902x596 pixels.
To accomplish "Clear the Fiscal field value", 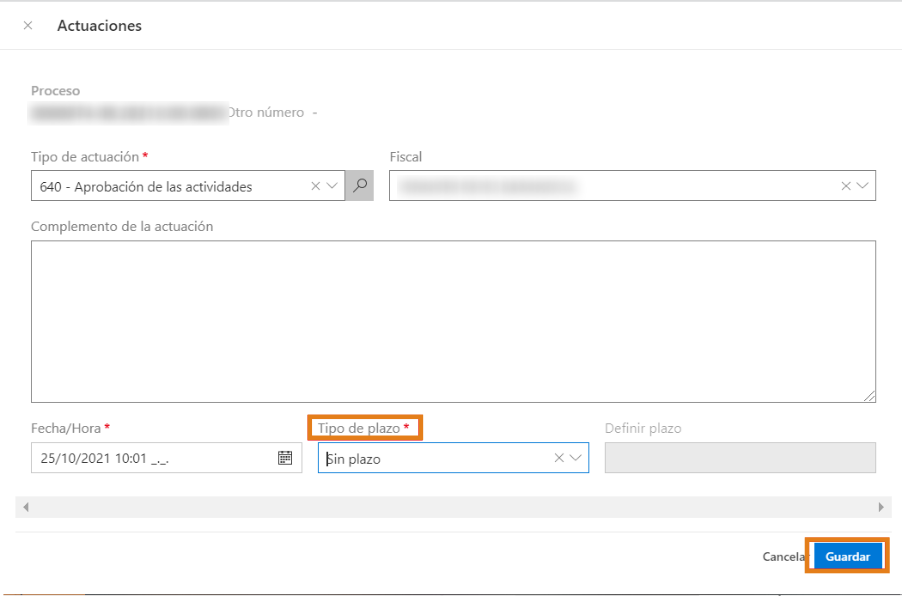I will click(845, 186).
